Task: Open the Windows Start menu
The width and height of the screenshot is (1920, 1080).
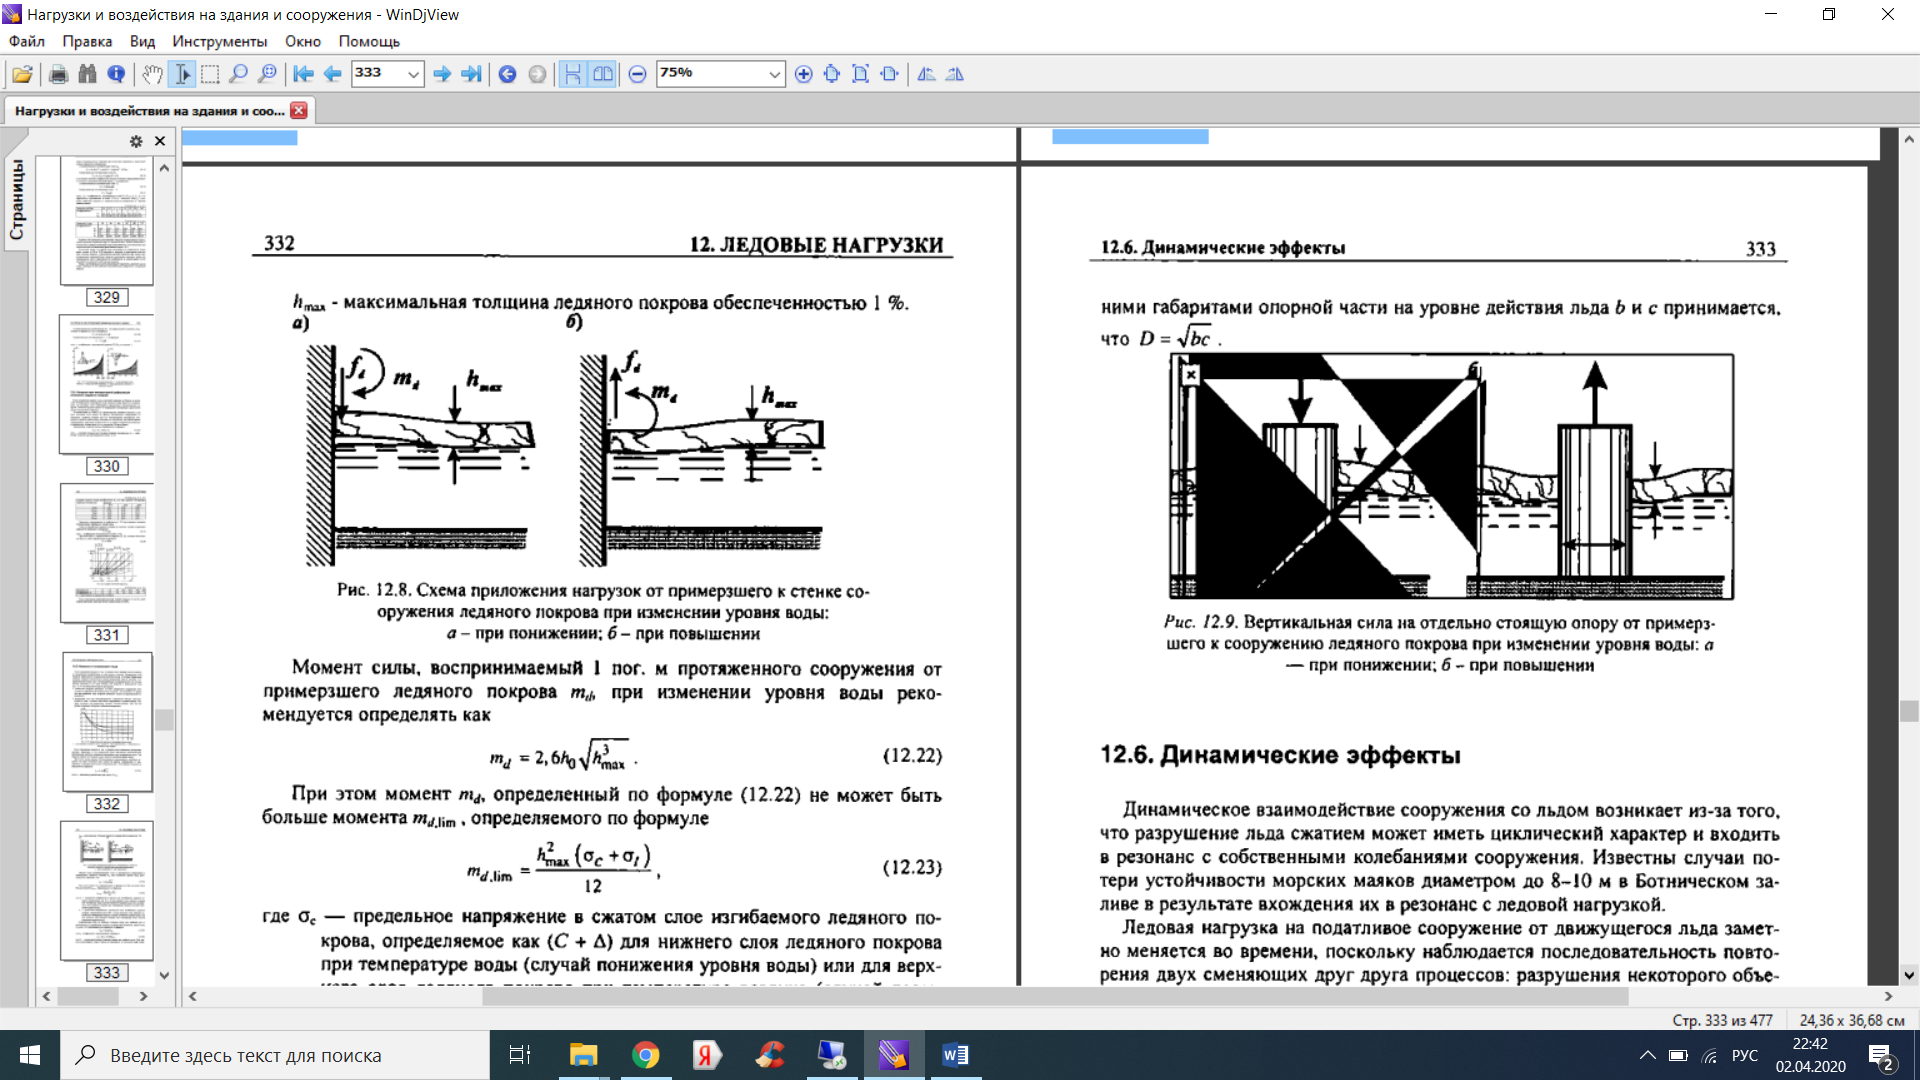Action: point(30,1055)
